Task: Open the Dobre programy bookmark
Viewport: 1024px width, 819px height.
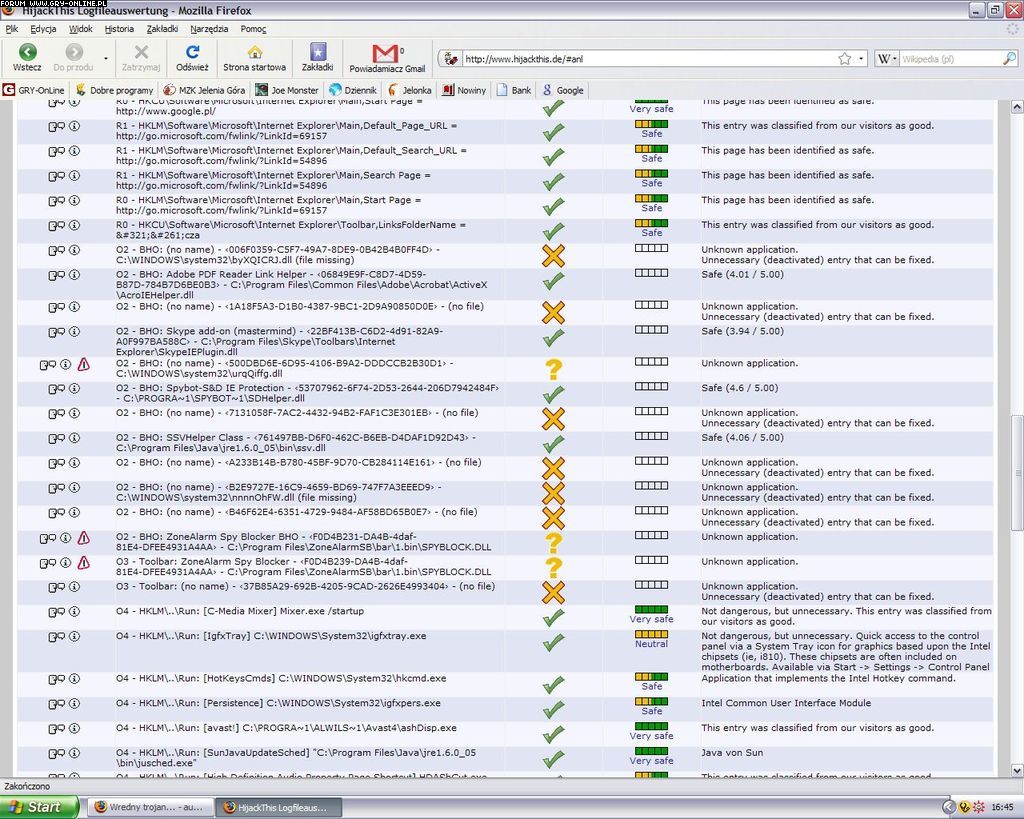Action: click(114, 90)
